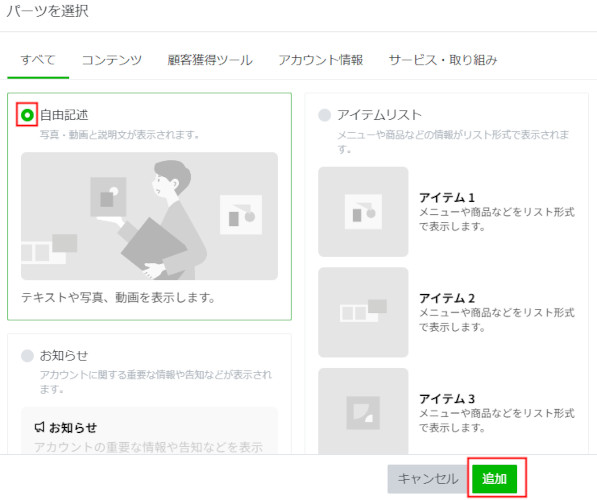Switch to the アカウント情報 tab
This screenshot has width=597, height=500.
tap(321, 60)
